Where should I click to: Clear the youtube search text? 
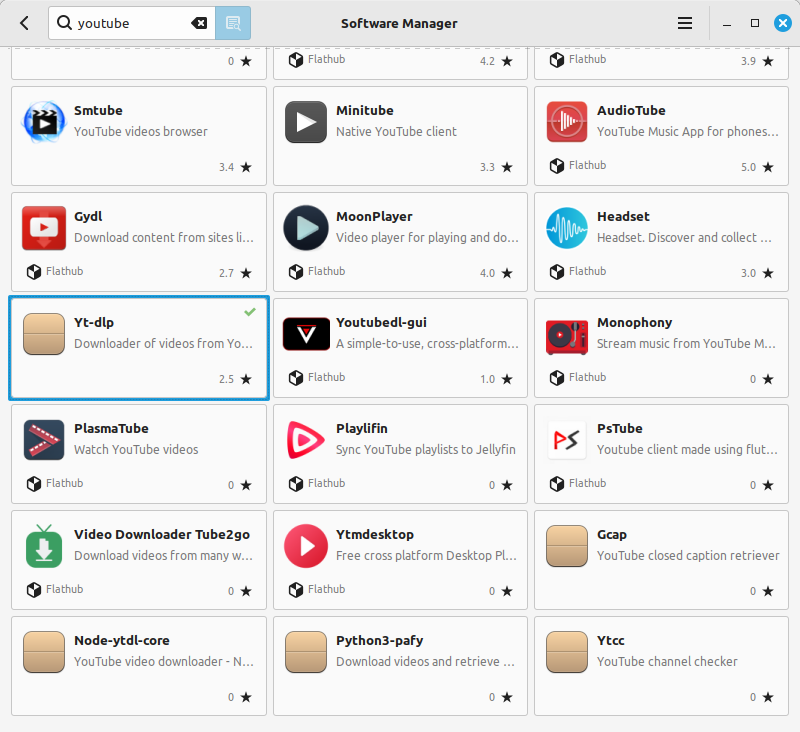199,23
